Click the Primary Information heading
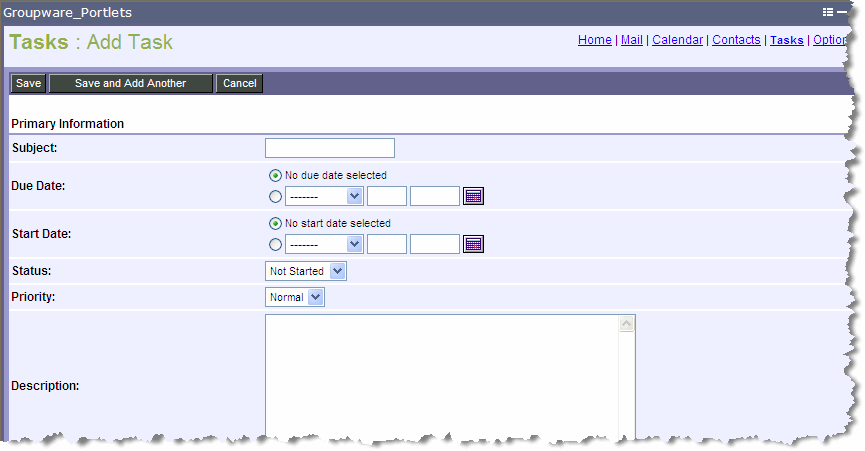The image size is (865, 451). pyautogui.click(x=67, y=124)
